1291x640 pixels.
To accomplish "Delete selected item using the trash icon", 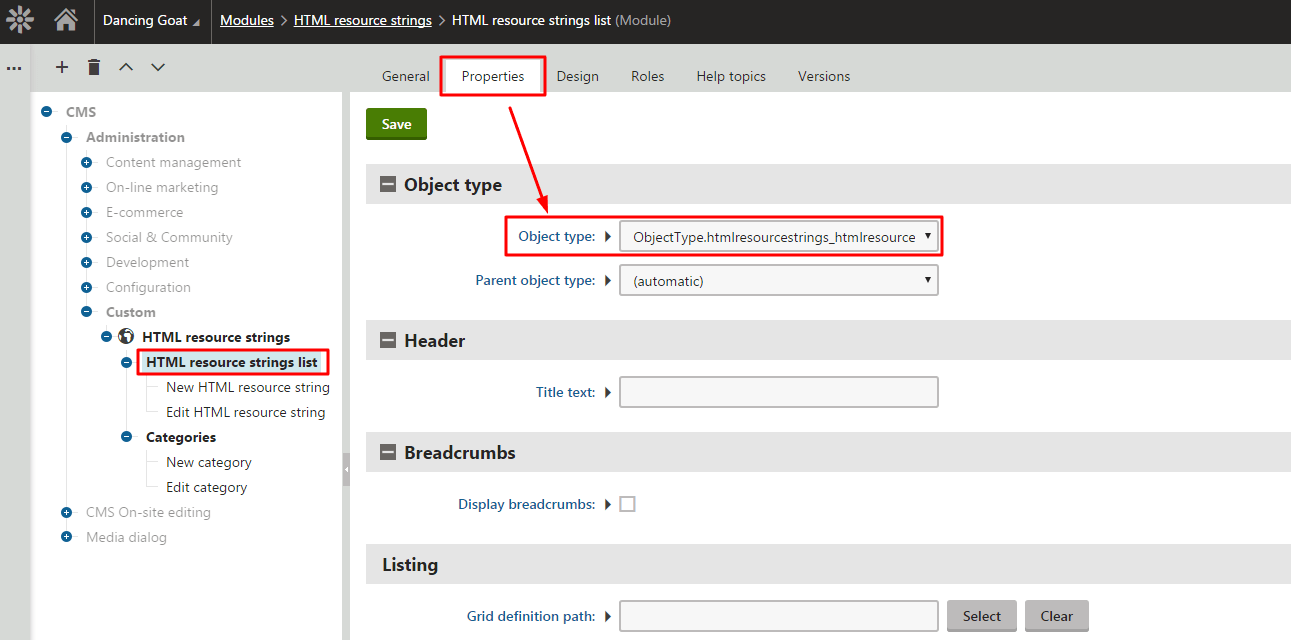I will point(93,67).
